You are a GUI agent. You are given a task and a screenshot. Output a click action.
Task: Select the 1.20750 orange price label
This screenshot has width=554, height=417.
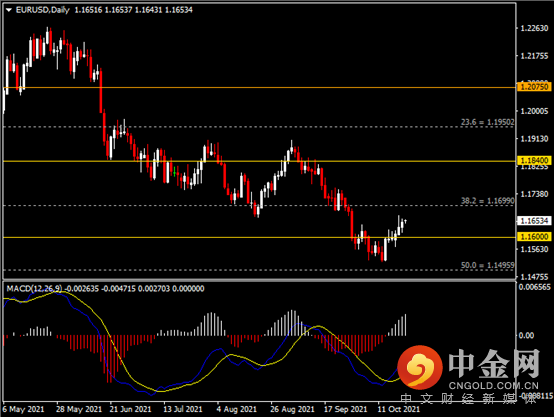[534, 87]
